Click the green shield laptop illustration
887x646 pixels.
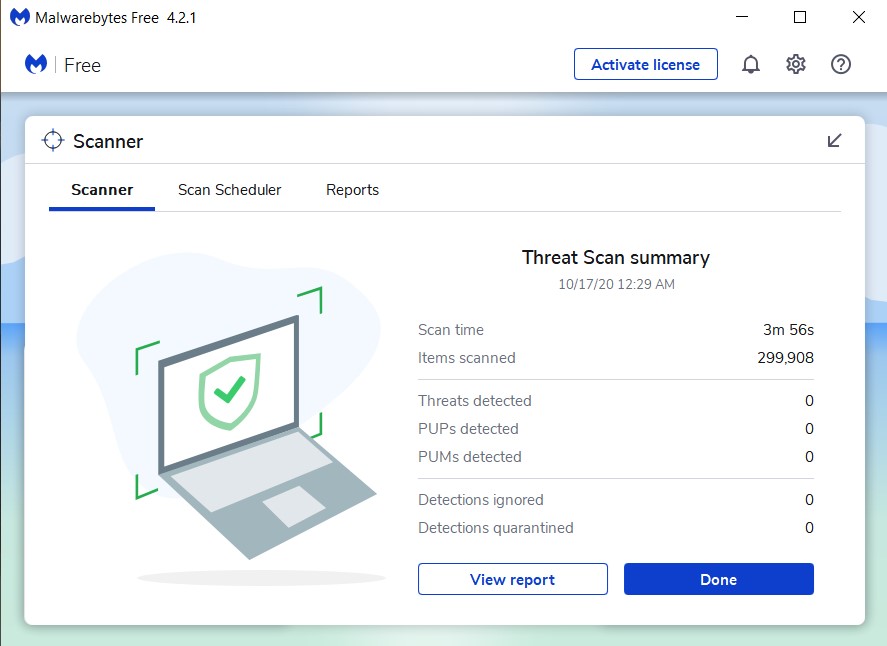pyautogui.click(x=229, y=422)
